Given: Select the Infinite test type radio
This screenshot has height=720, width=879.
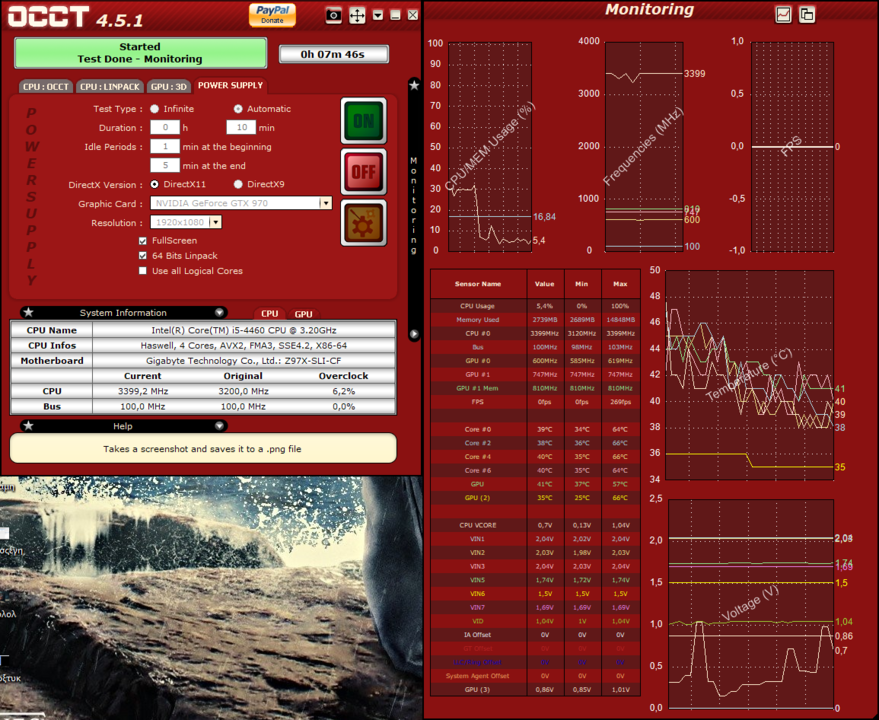Looking at the screenshot, I should [155, 109].
